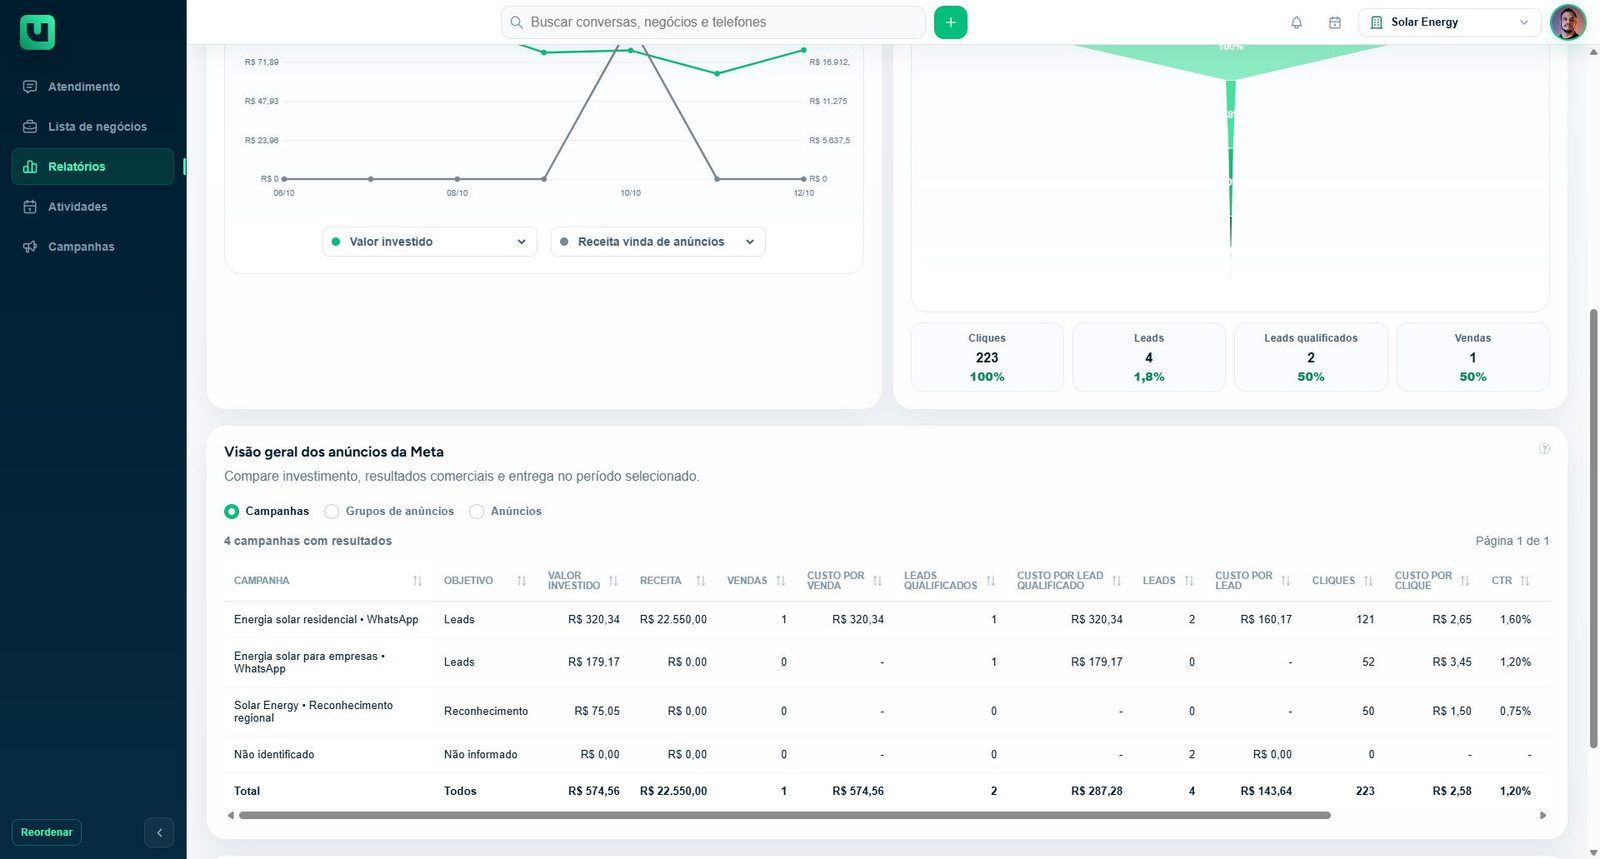Screen dimensions: 1600x859
Task: Click the app logo in the sidebar
Action: tap(37, 32)
